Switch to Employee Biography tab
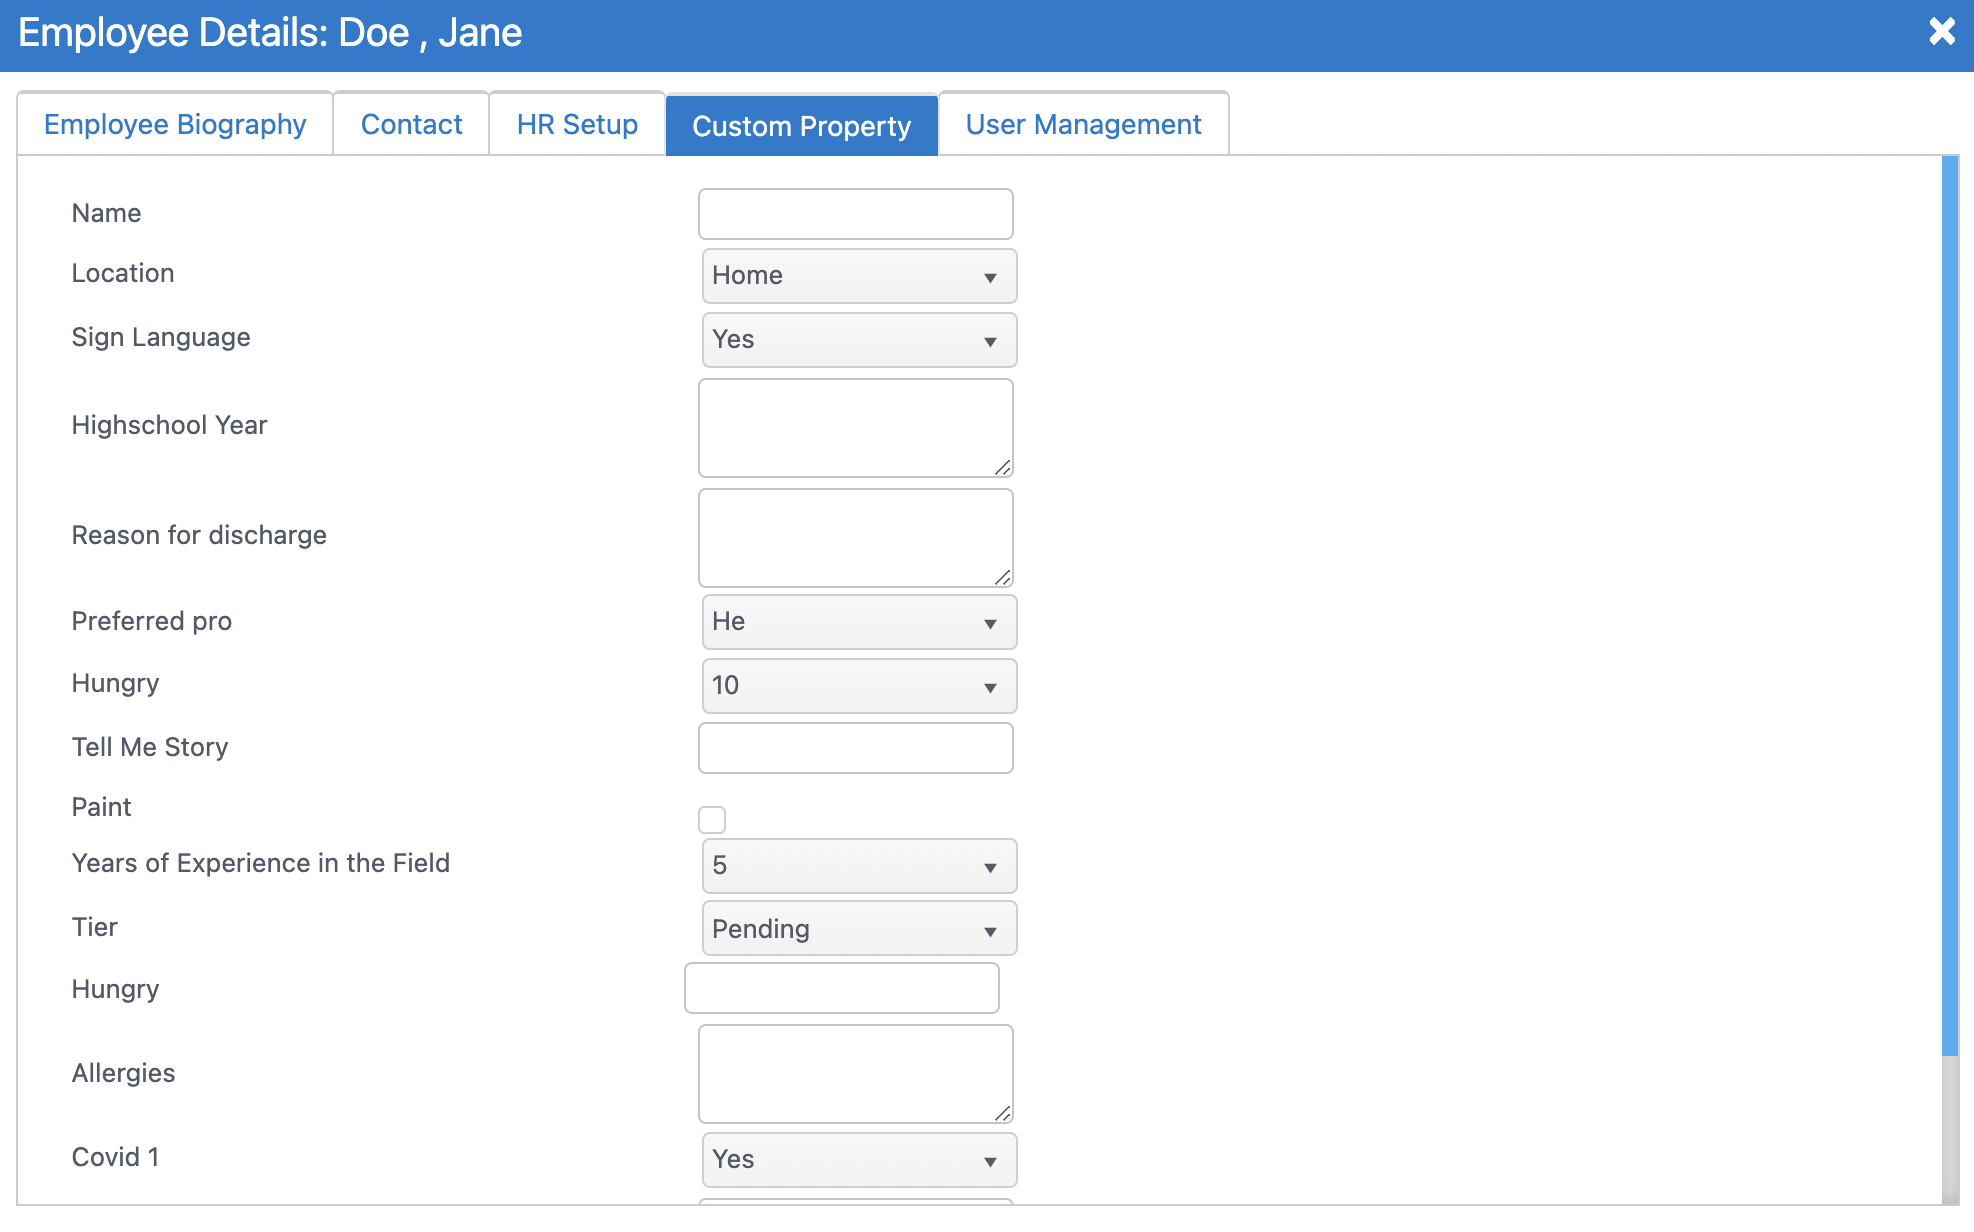The width and height of the screenshot is (1974, 1232). 175,124
